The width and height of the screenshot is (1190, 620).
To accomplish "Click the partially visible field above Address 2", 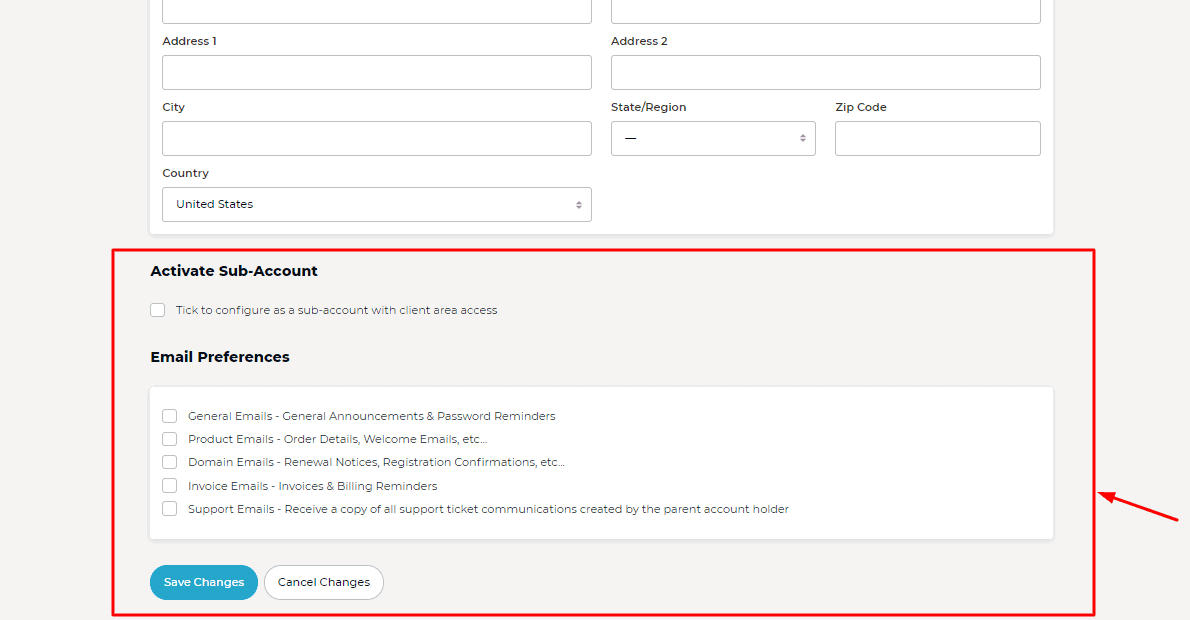I will click(825, 11).
